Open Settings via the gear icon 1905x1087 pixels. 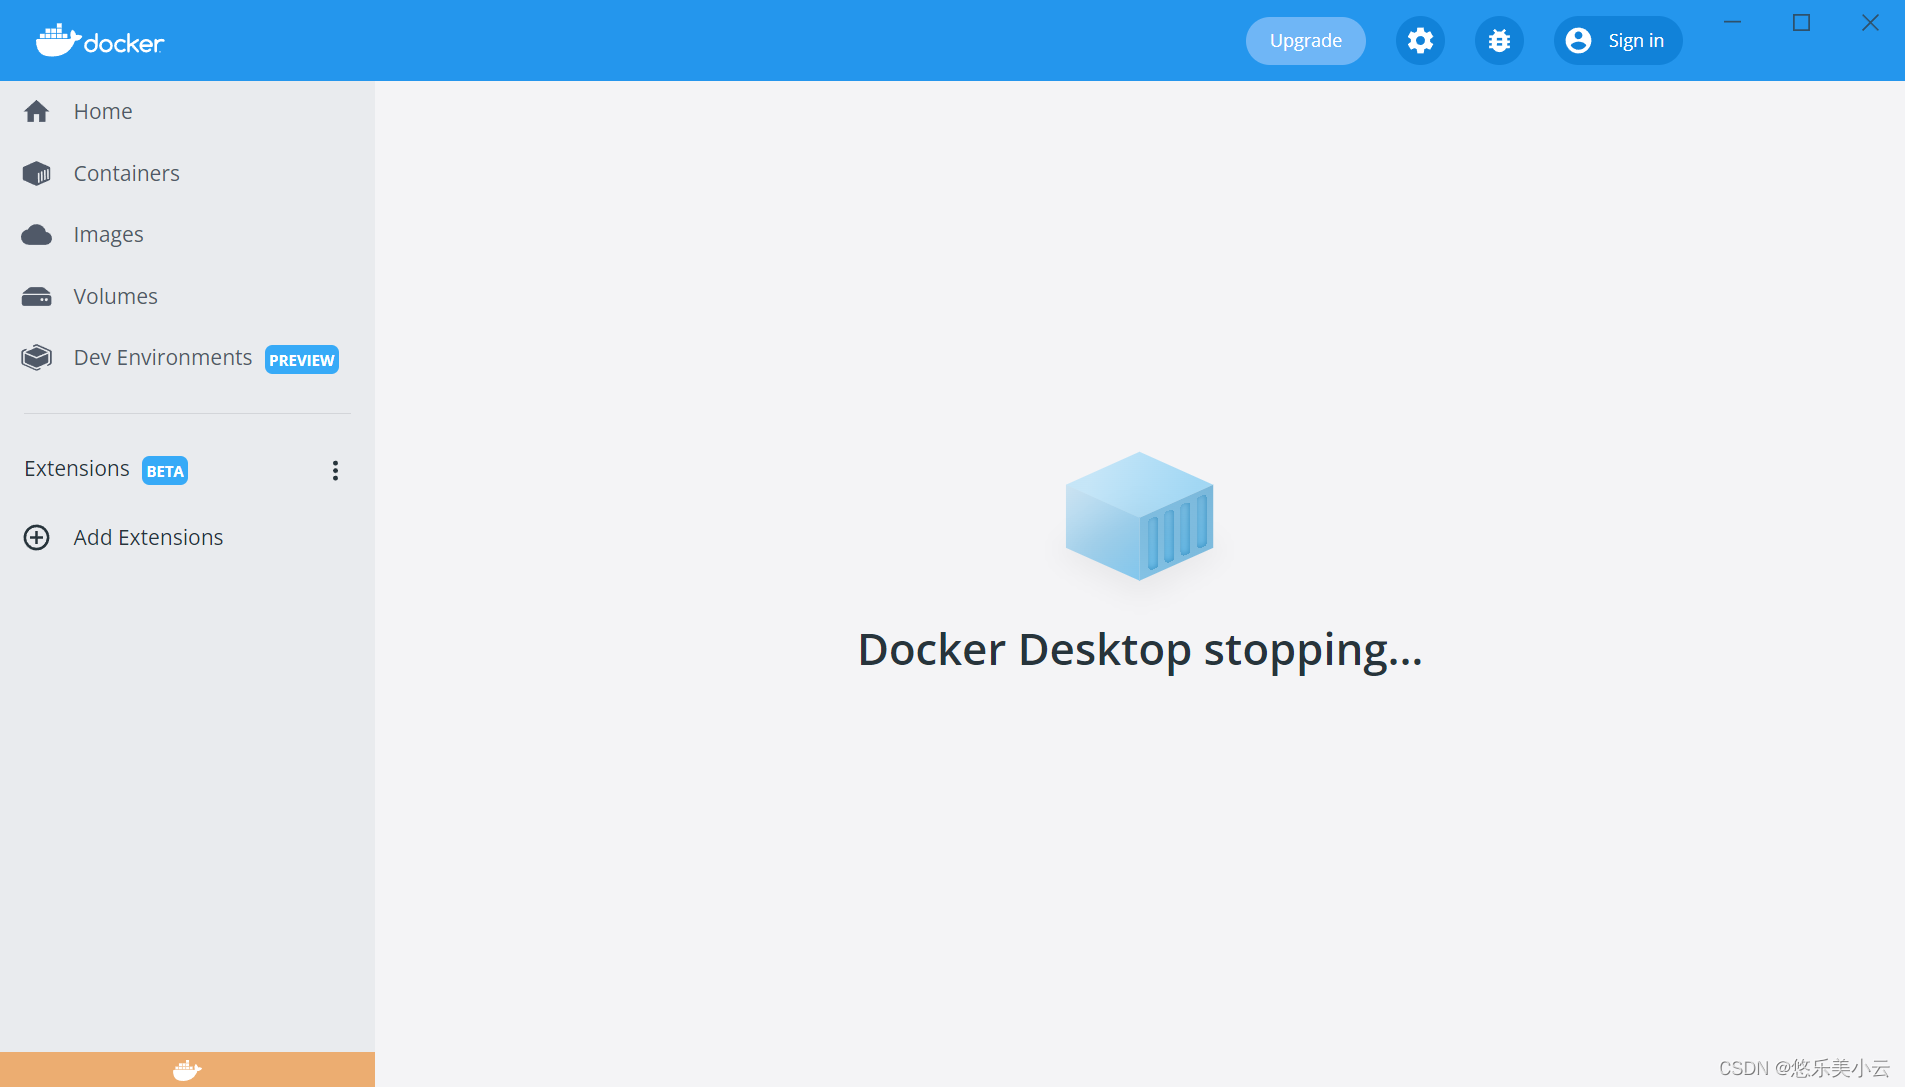(x=1420, y=41)
